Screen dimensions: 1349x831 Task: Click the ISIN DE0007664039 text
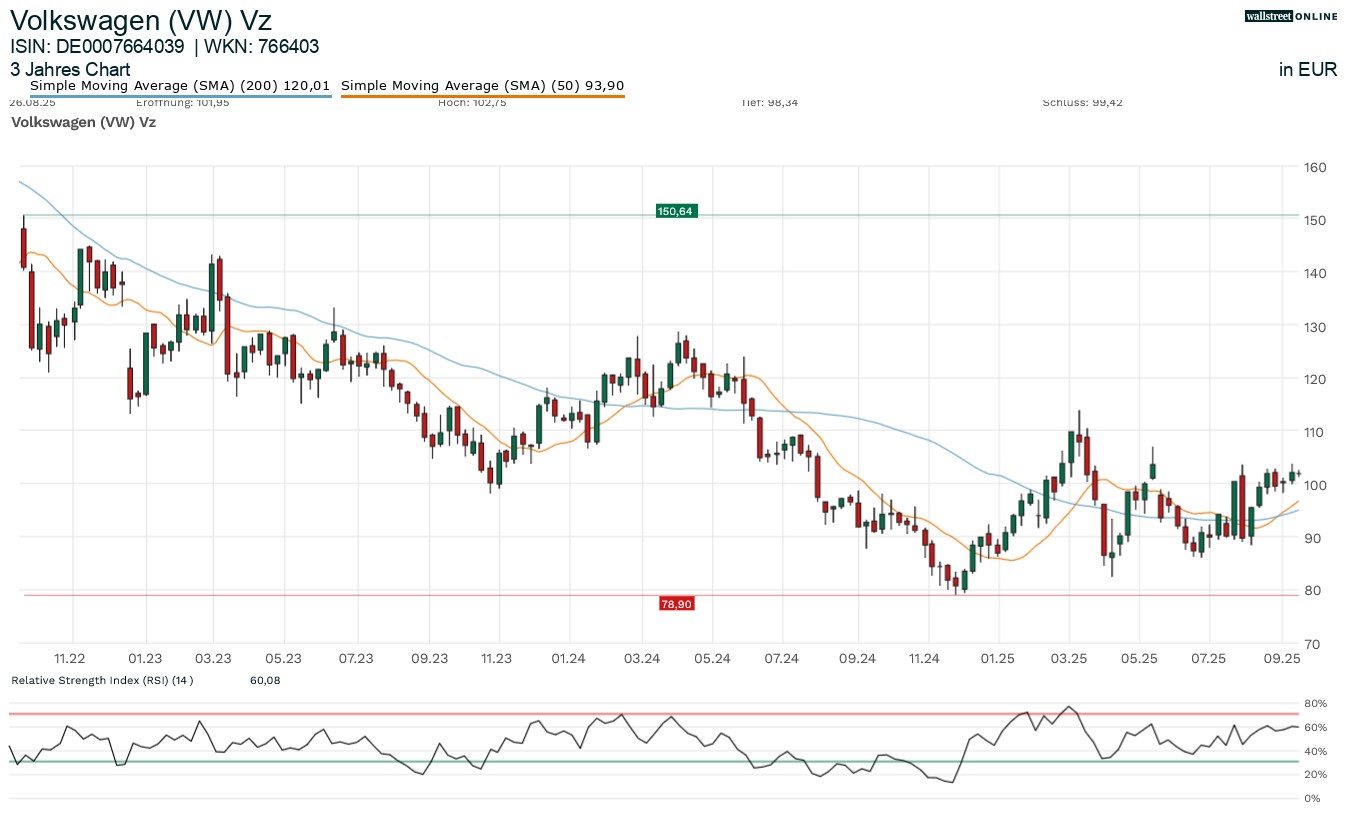pos(97,46)
